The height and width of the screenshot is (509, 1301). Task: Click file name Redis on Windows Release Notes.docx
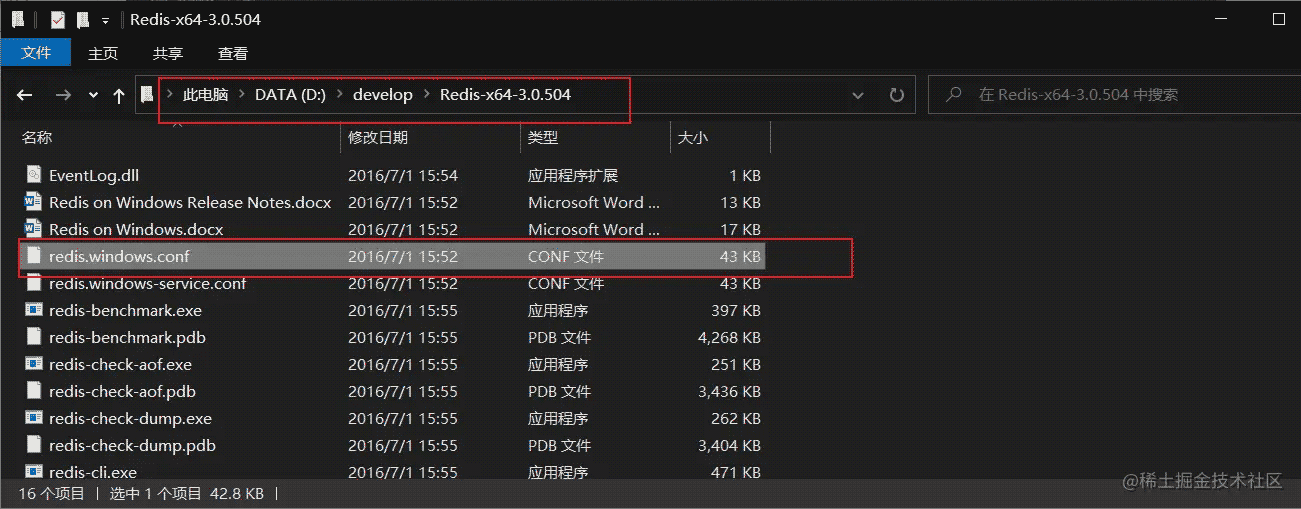point(190,202)
